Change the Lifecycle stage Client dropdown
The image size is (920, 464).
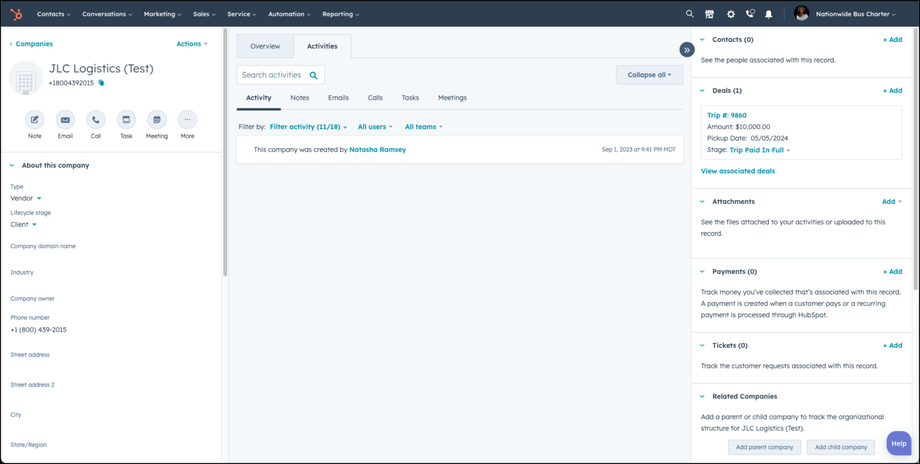(x=23, y=225)
